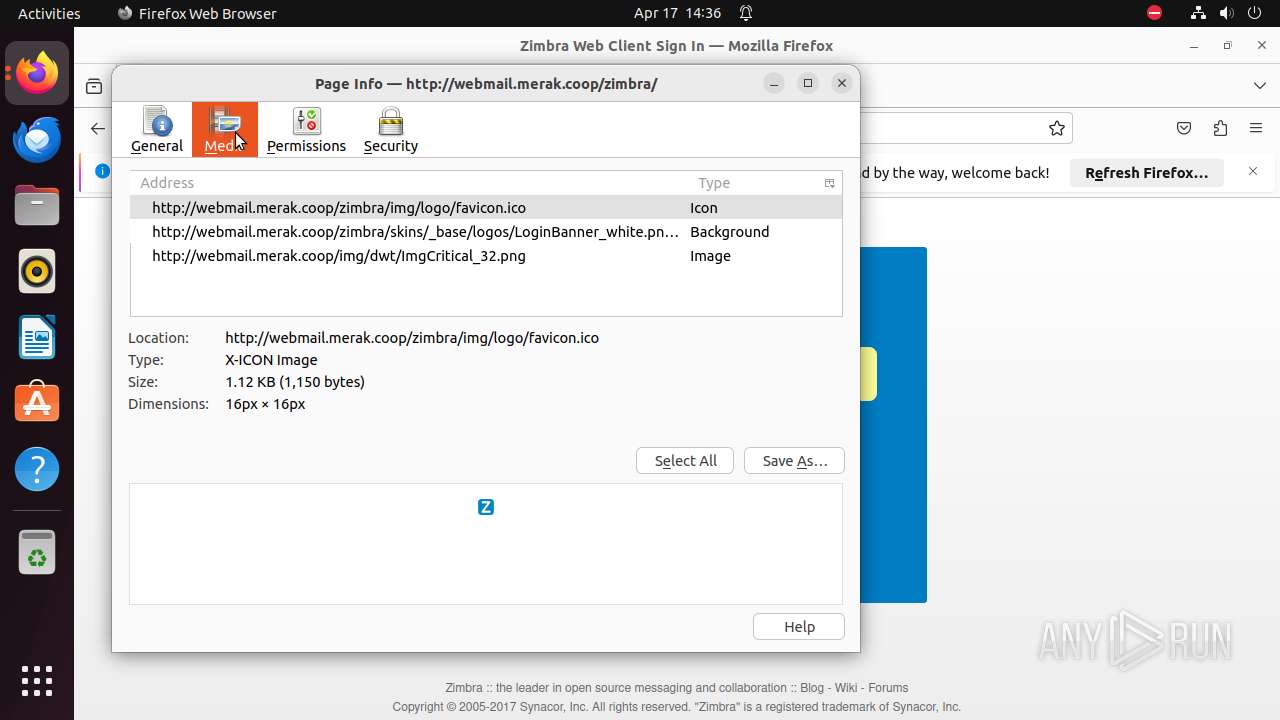Open the Firefox Web Browser app menu
This screenshot has width=1280, height=720.
coord(197,13)
